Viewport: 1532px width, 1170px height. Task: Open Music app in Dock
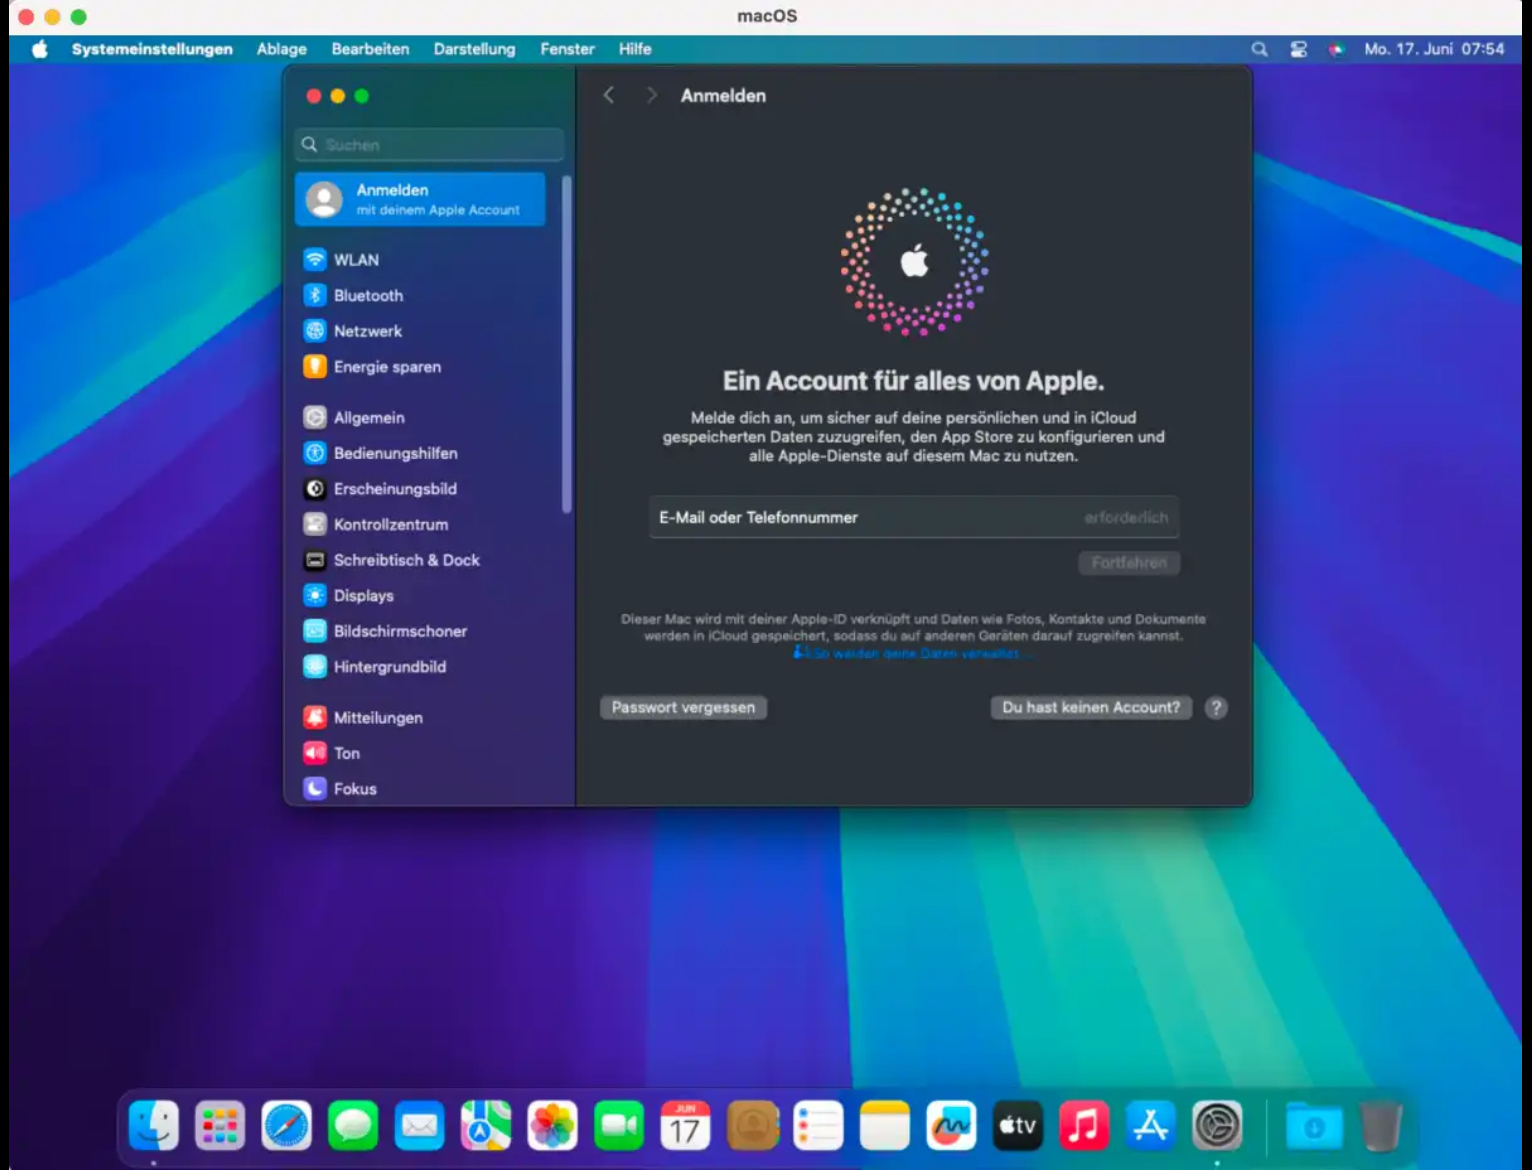pyautogui.click(x=1084, y=1126)
